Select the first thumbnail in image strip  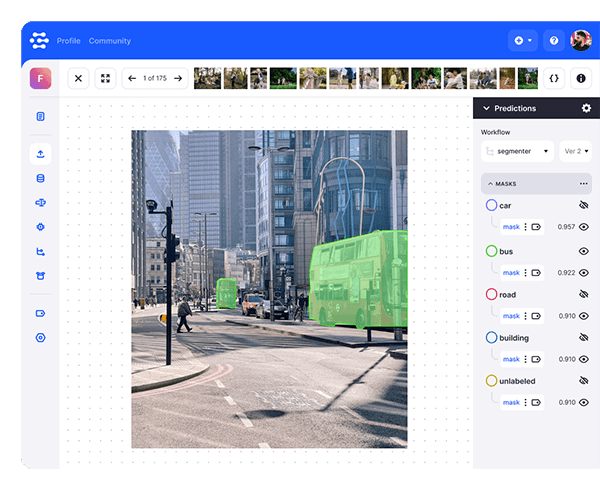pos(206,78)
